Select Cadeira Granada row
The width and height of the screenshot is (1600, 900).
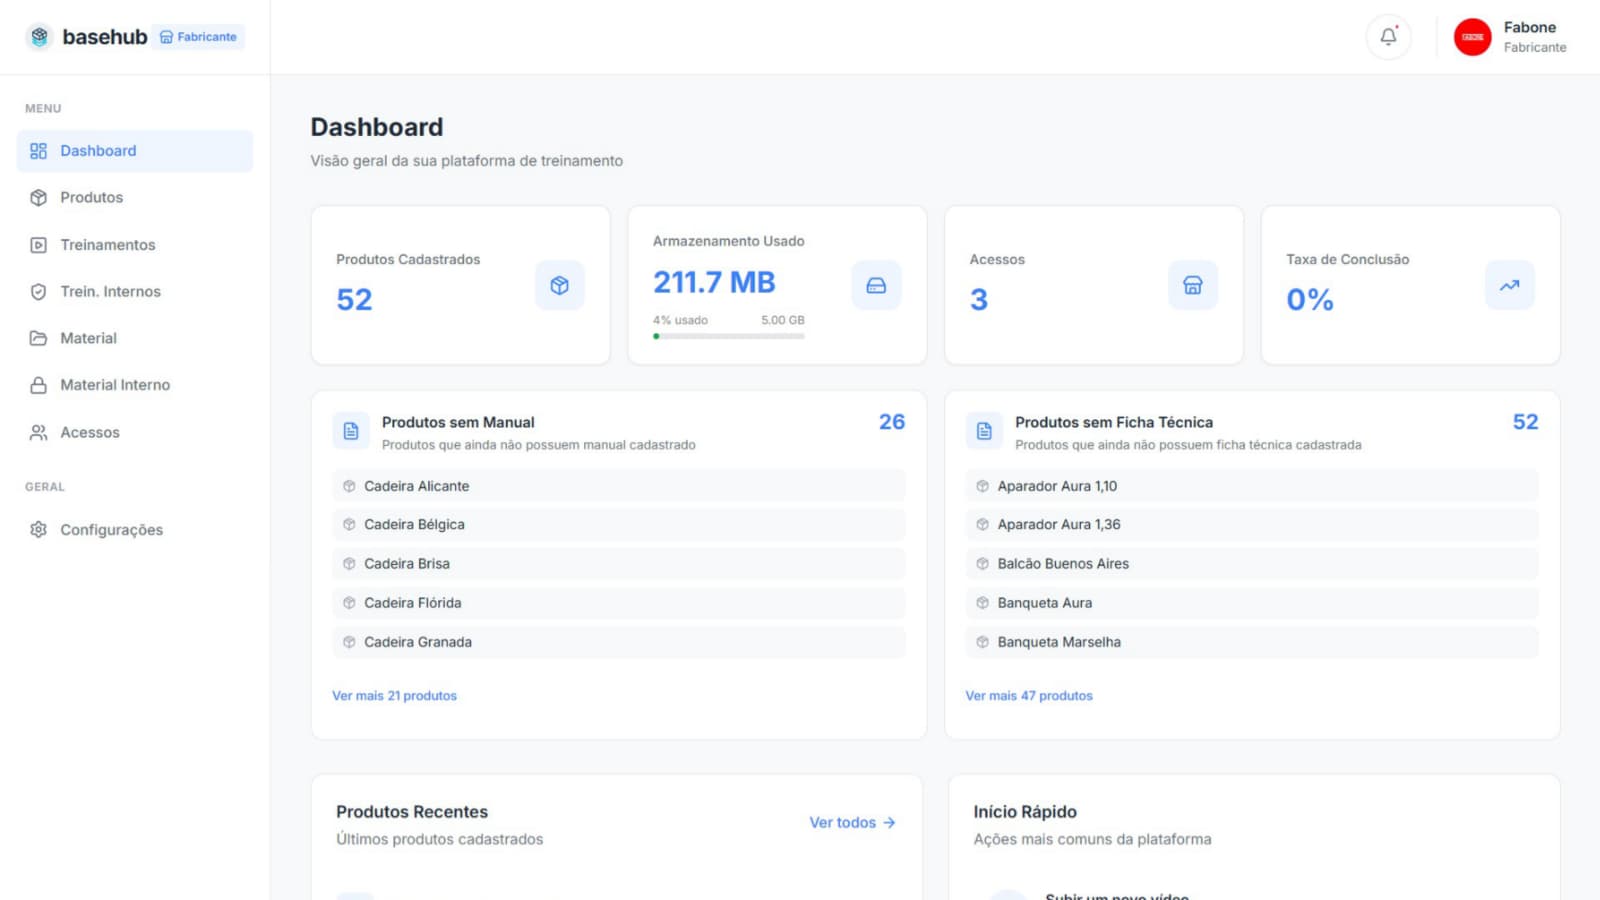[619, 642]
